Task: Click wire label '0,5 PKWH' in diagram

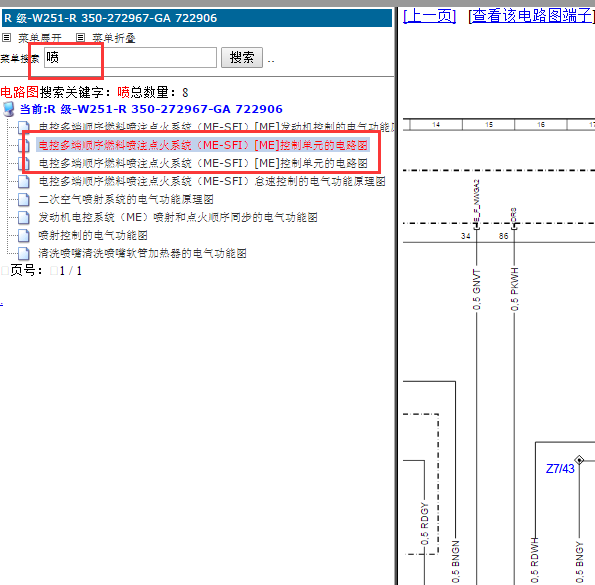Action: click(514, 289)
